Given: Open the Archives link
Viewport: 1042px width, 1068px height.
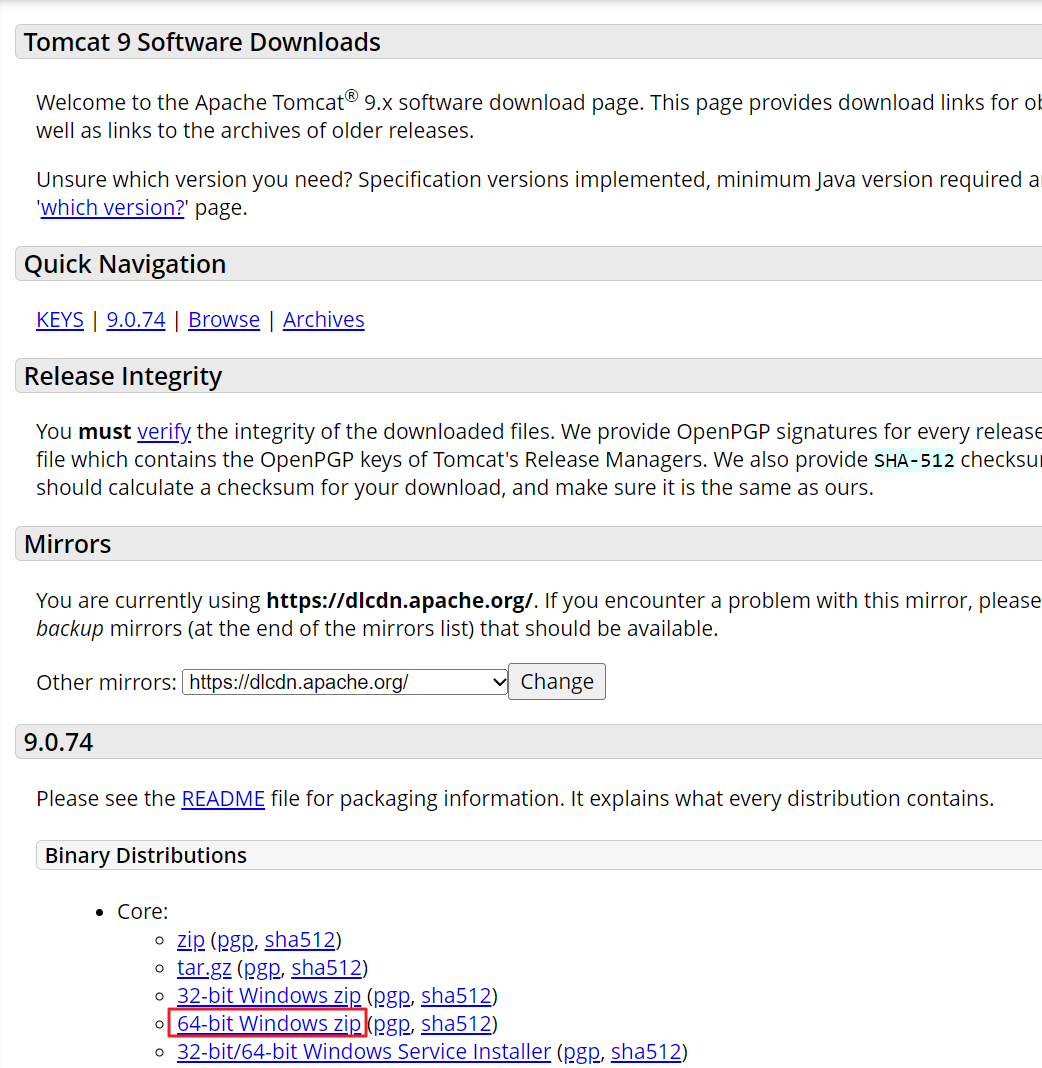Looking at the screenshot, I should [323, 319].
